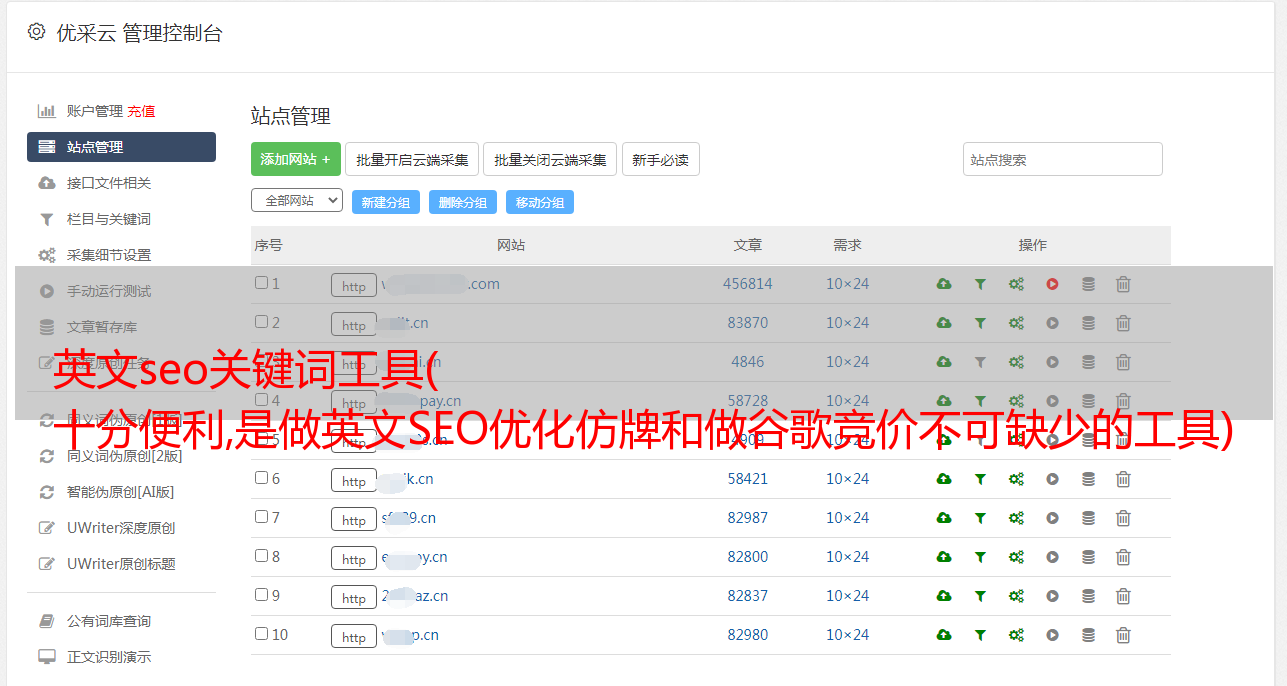Click the http protocol button in row 9
1287x686 pixels.
[354, 598]
